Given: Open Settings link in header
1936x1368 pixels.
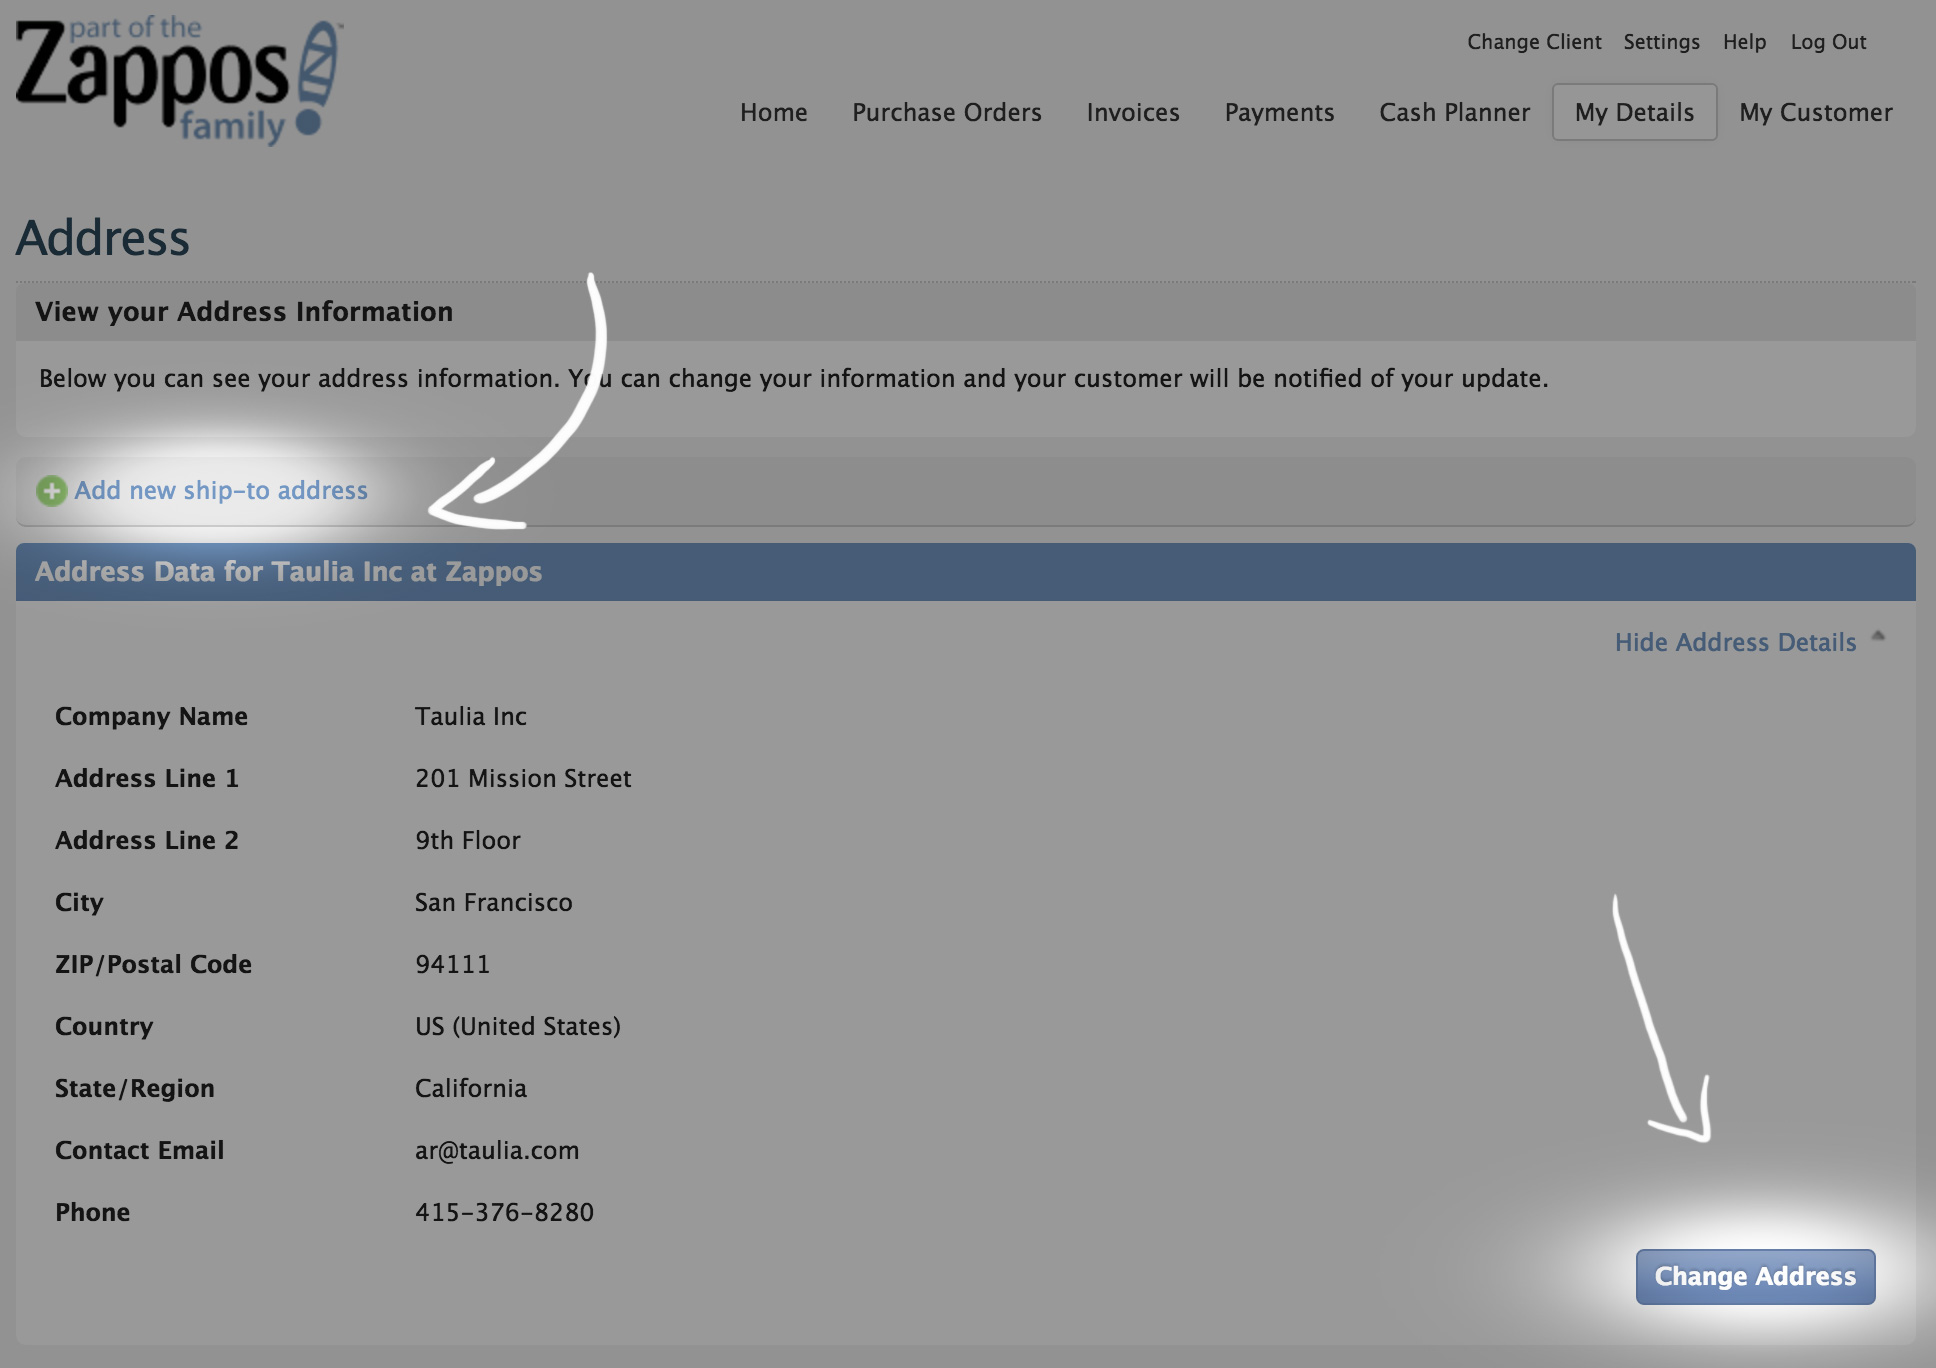Looking at the screenshot, I should [x=1661, y=42].
